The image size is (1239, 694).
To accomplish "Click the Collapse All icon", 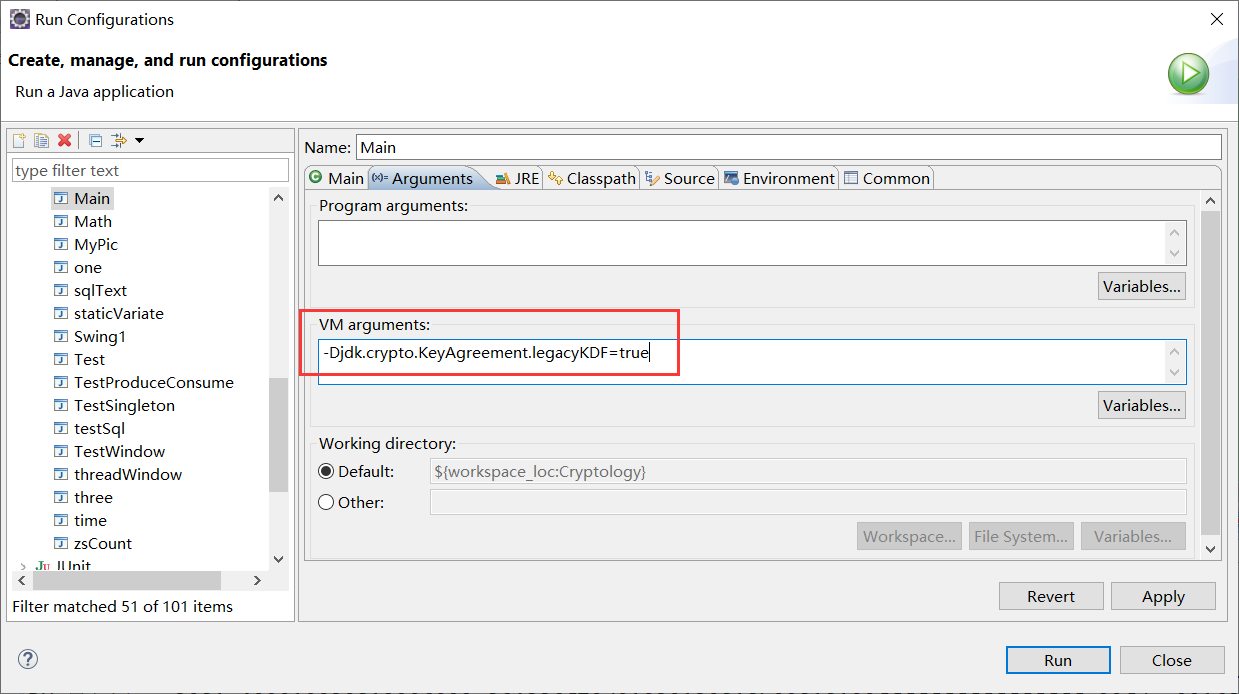I will point(96,140).
